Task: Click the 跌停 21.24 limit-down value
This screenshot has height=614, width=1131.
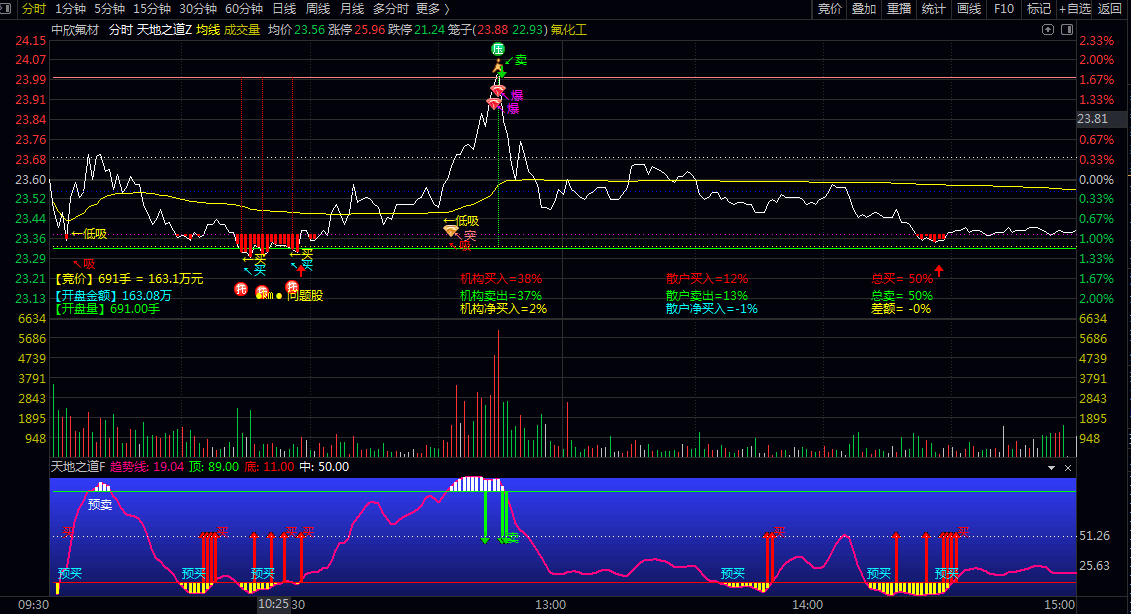Action: [416, 30]
